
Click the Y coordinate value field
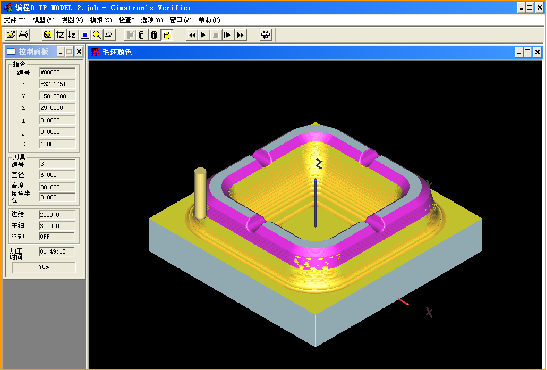pos(57,96)
